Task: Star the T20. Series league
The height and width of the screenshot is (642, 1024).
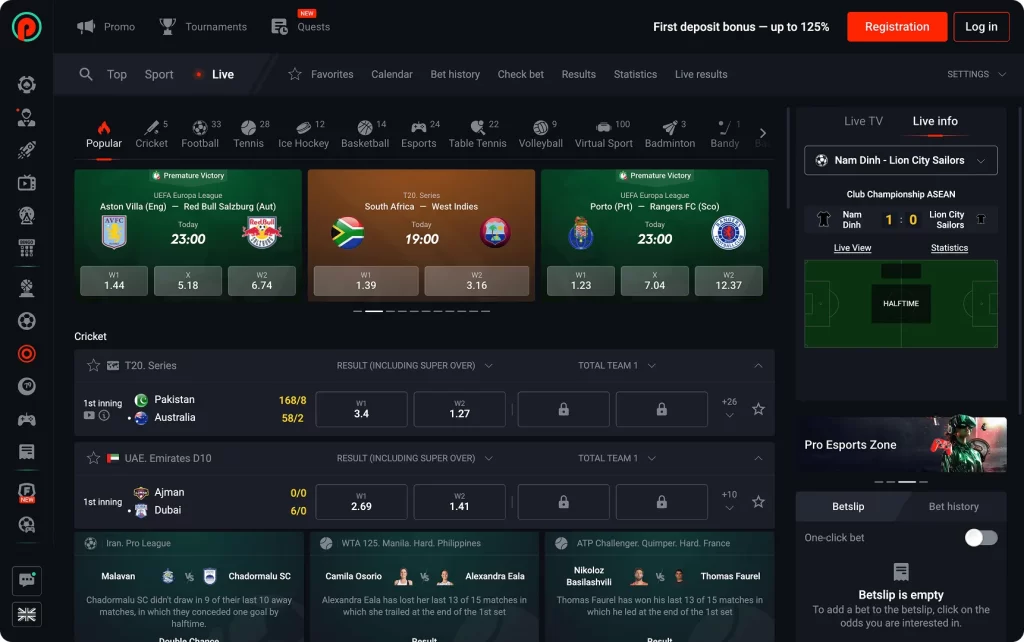Action: (93, 366)
